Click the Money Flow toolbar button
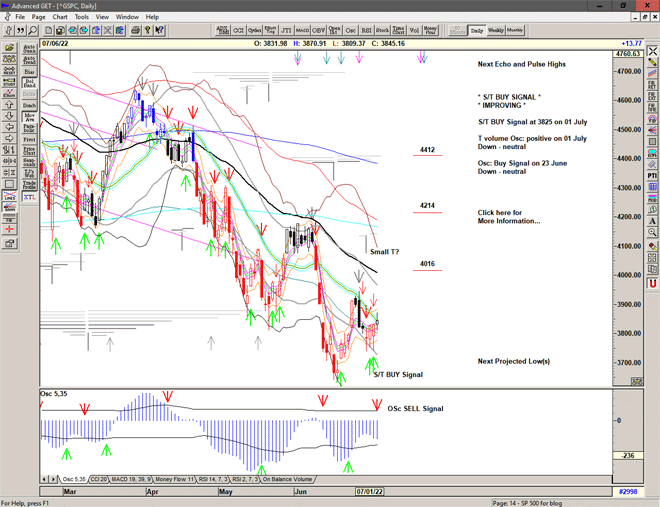660x507 pixels. pos(430,31)
